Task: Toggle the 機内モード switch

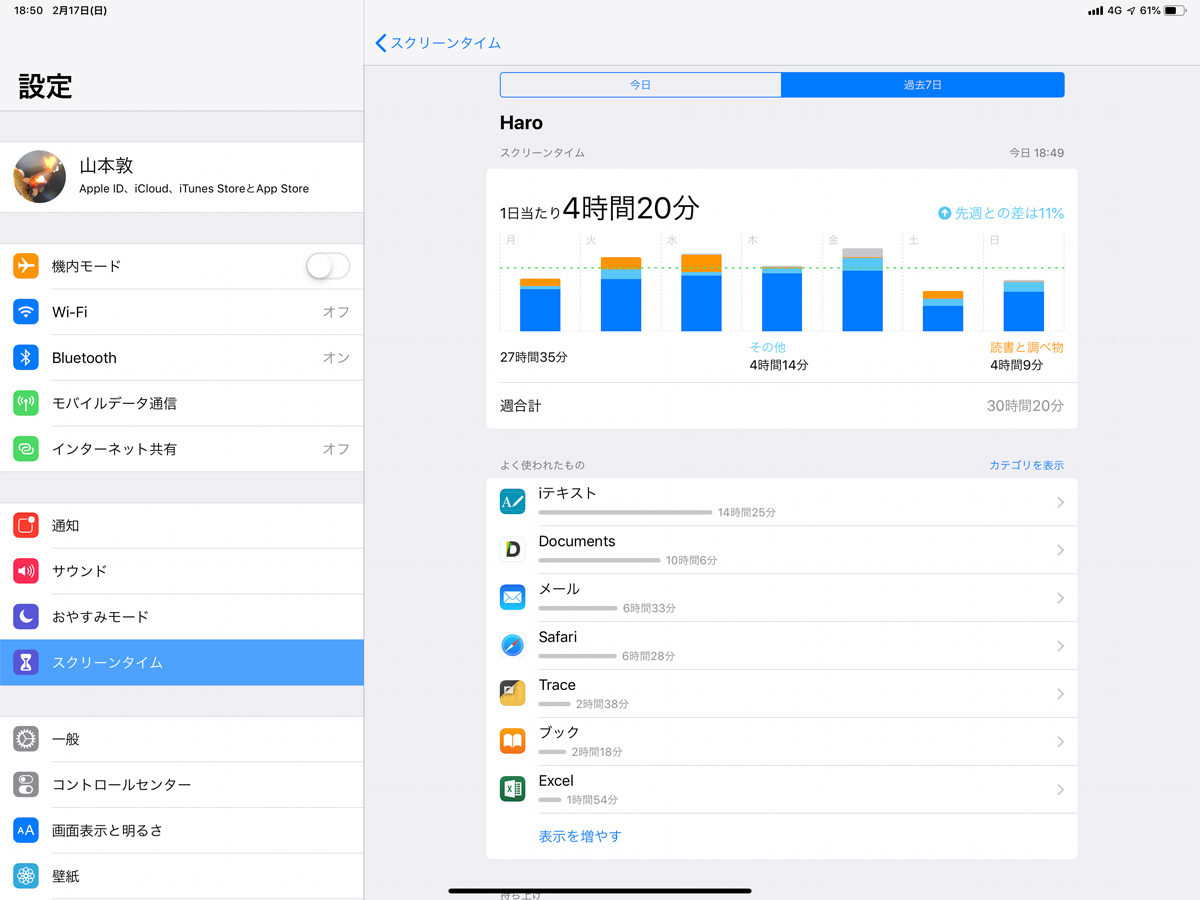Action: click(328, 266)
